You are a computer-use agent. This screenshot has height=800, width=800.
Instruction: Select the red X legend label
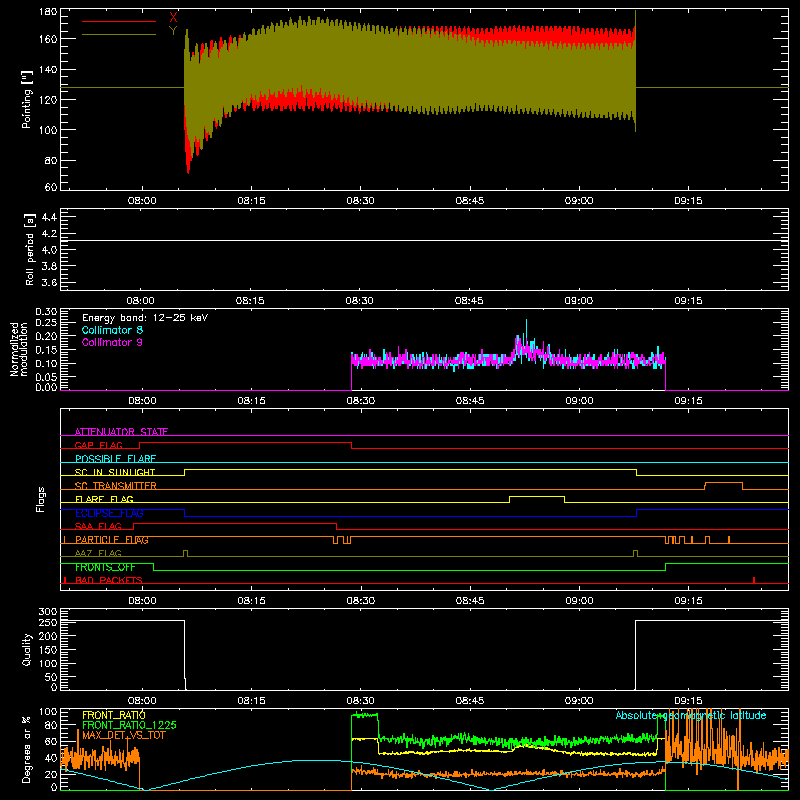tap(173, 18)
